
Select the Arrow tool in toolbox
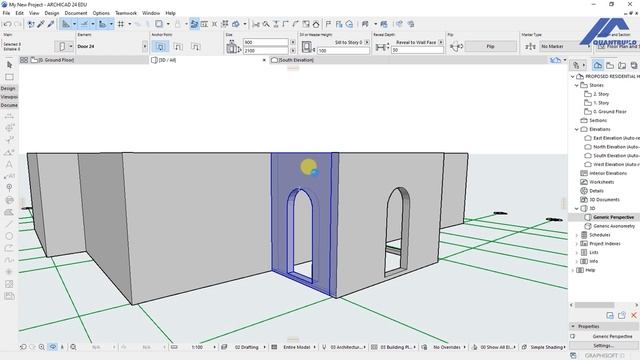pyautogui.click(x=9, y=65)
